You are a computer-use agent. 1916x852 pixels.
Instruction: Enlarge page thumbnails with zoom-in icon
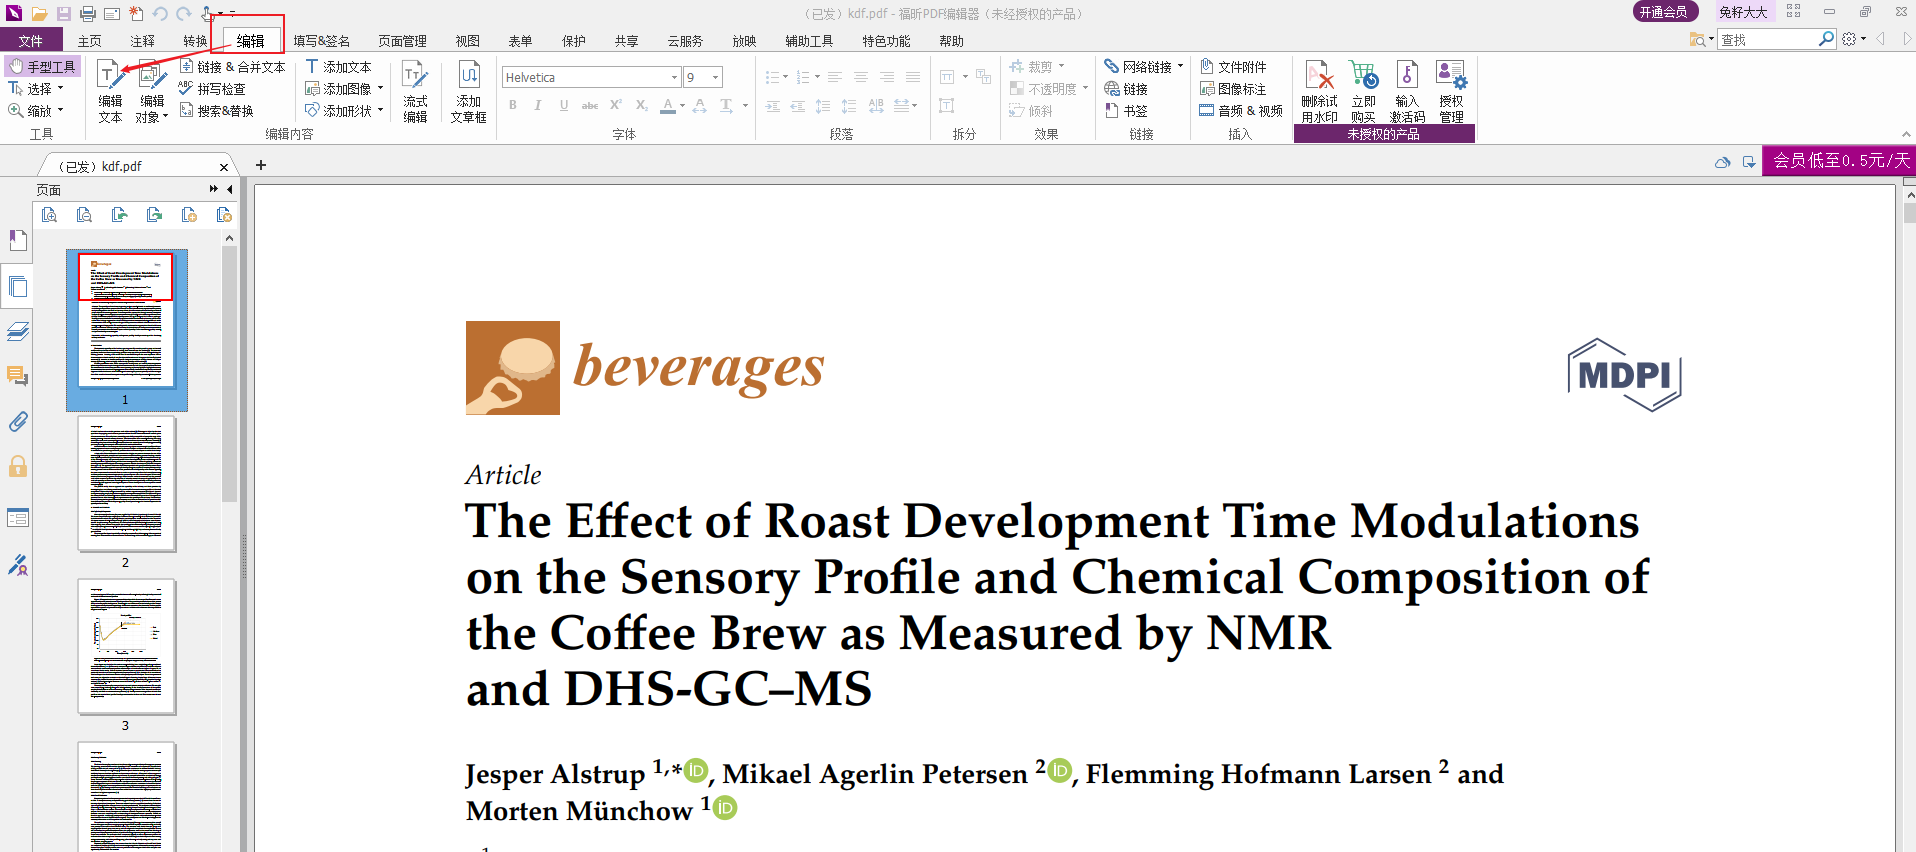coord(50,215)
